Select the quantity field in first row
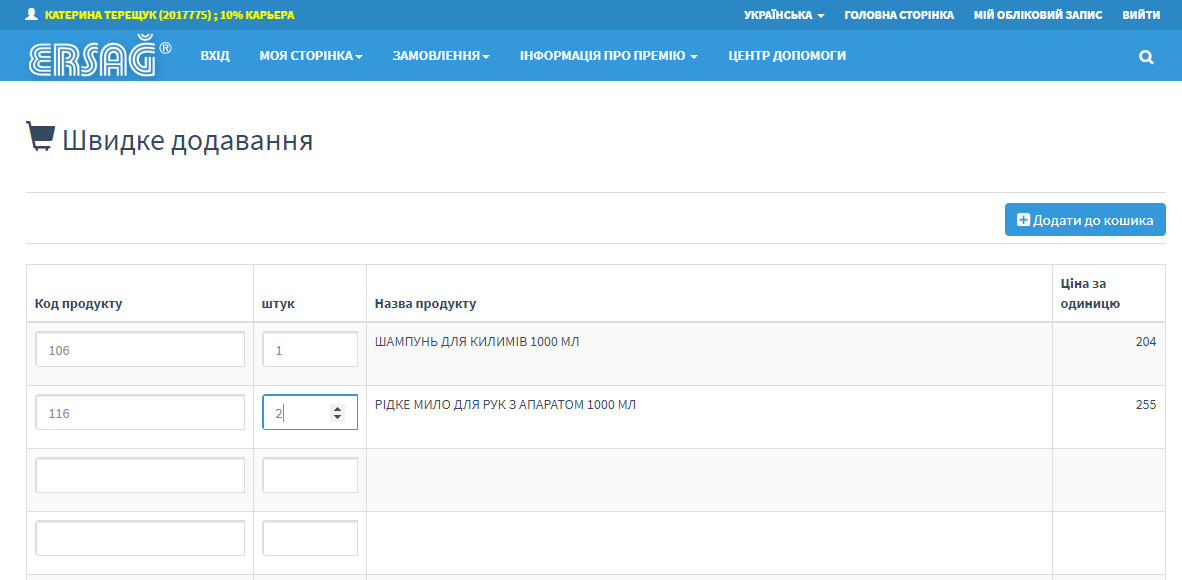Viewport: 1182px width, 580px height. [310, 350]
